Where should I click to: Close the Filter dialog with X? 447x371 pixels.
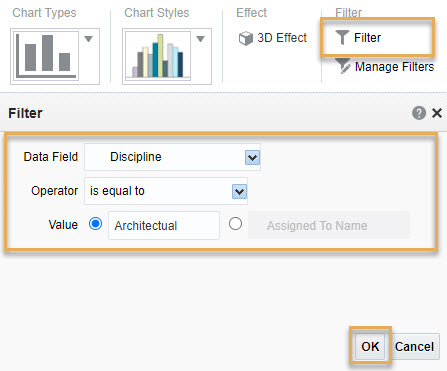coord(437,113)
